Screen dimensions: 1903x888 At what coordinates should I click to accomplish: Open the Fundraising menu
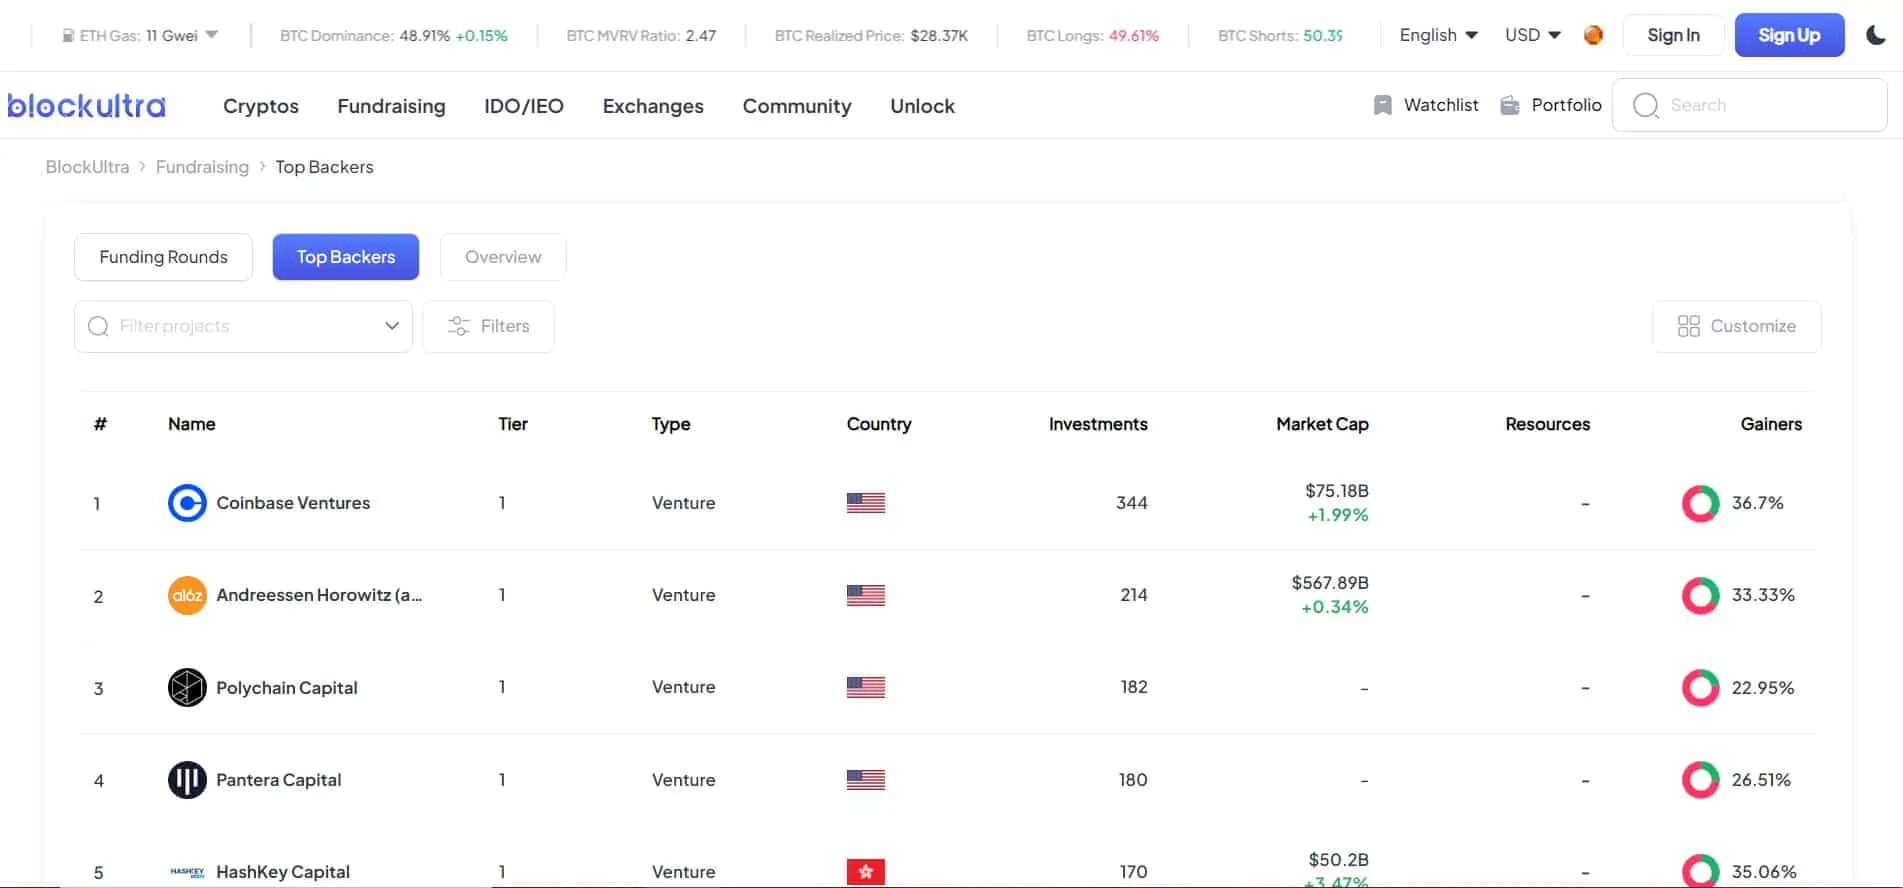tap(391, 106)
